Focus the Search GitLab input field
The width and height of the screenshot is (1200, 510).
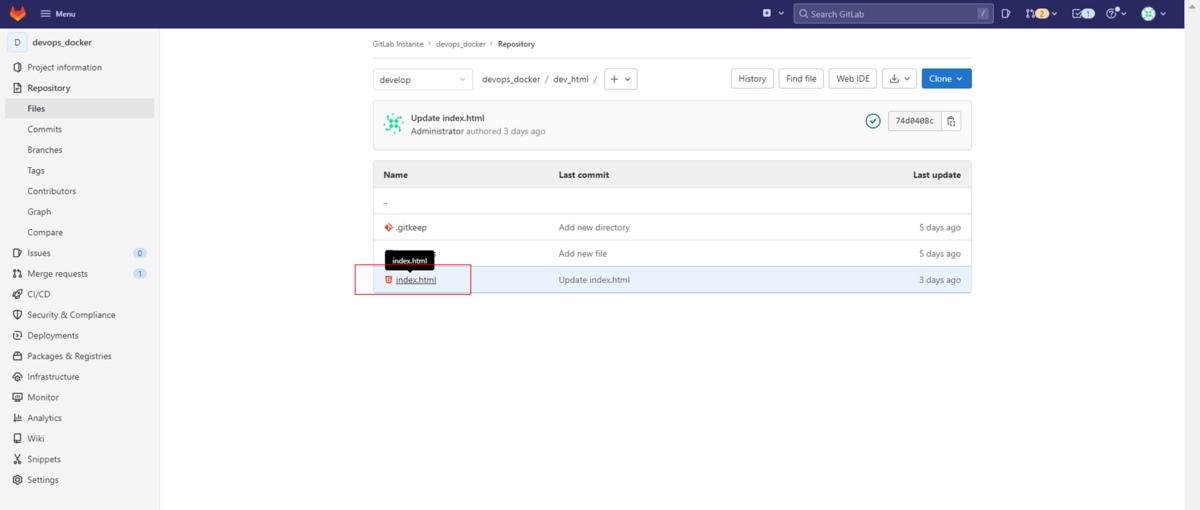point(885,14)
